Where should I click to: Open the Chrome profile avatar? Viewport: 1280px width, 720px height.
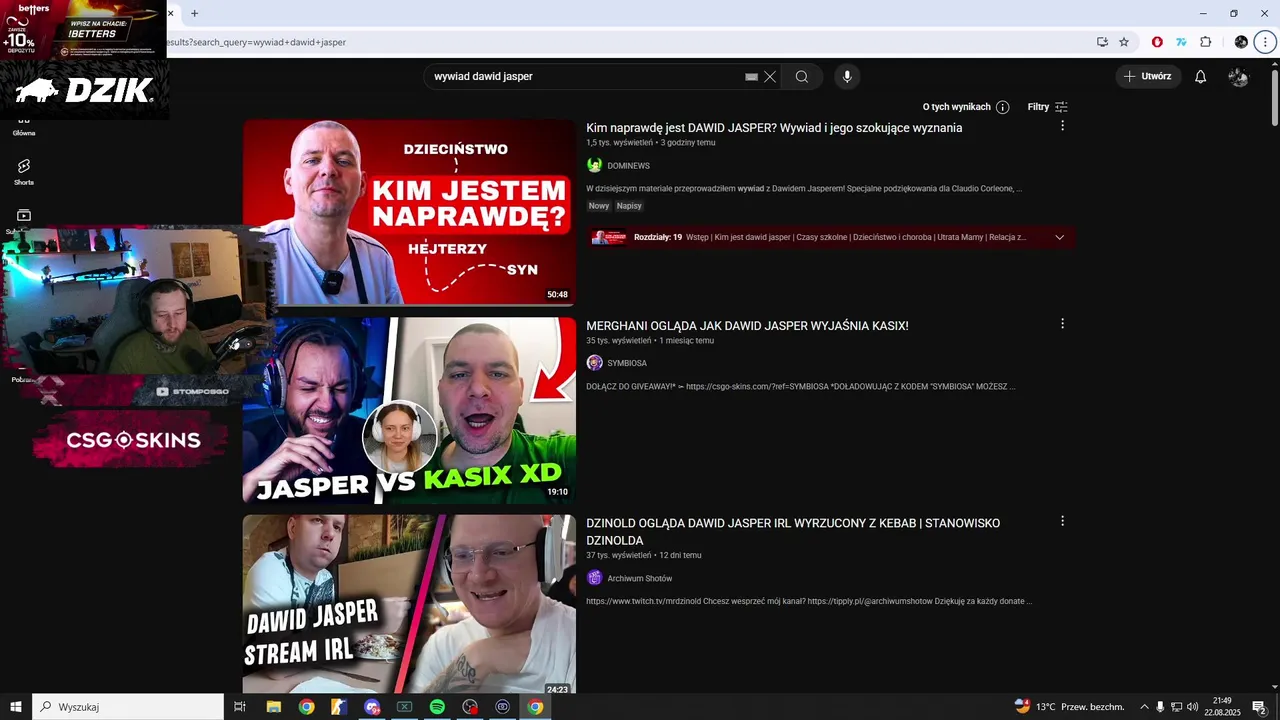pyautogui.click(x=1241, y=42)
